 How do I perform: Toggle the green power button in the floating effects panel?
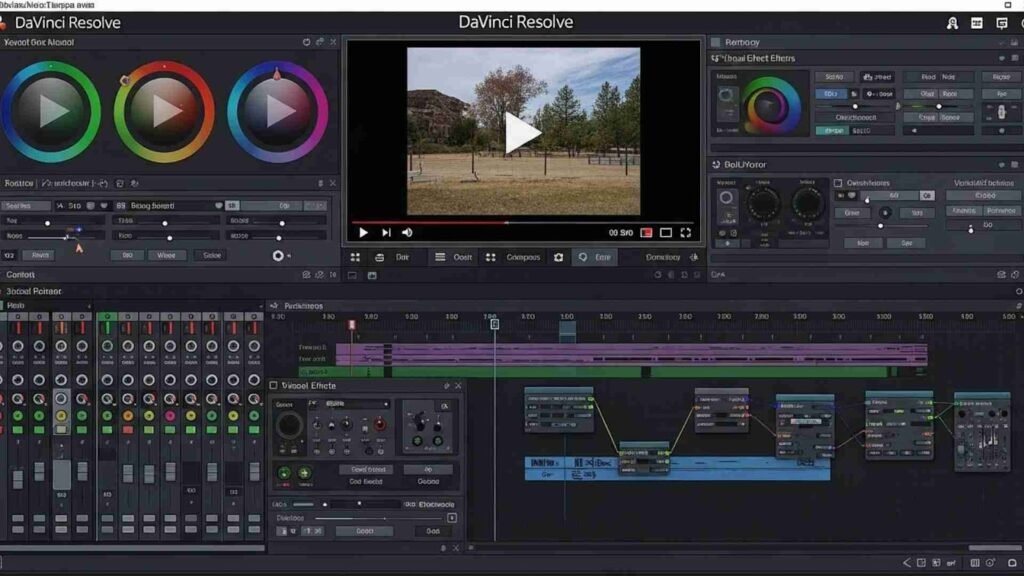(x=284, y=473)
